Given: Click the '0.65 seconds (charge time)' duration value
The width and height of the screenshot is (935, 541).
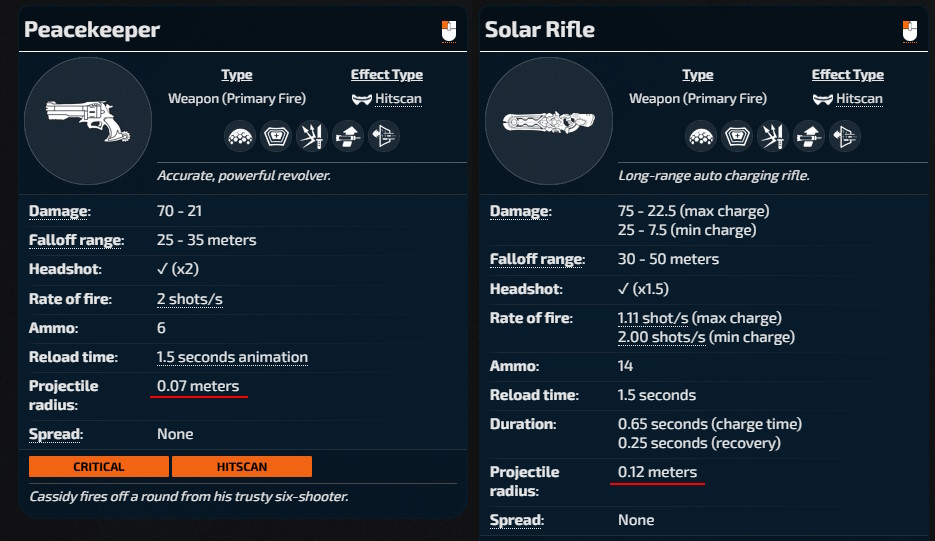Looking at the screenshot, I should (710, 424).
